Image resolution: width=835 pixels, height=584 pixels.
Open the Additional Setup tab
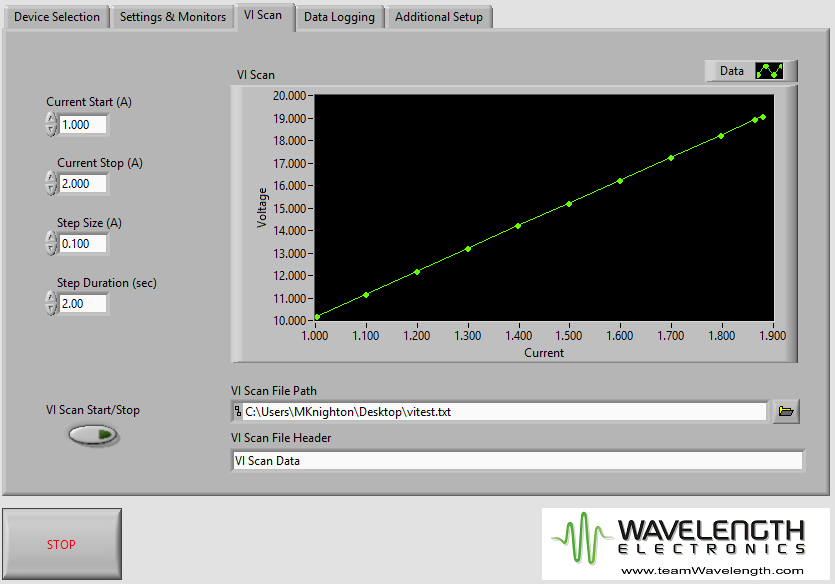pyautogui.click(x=439, y=17)
